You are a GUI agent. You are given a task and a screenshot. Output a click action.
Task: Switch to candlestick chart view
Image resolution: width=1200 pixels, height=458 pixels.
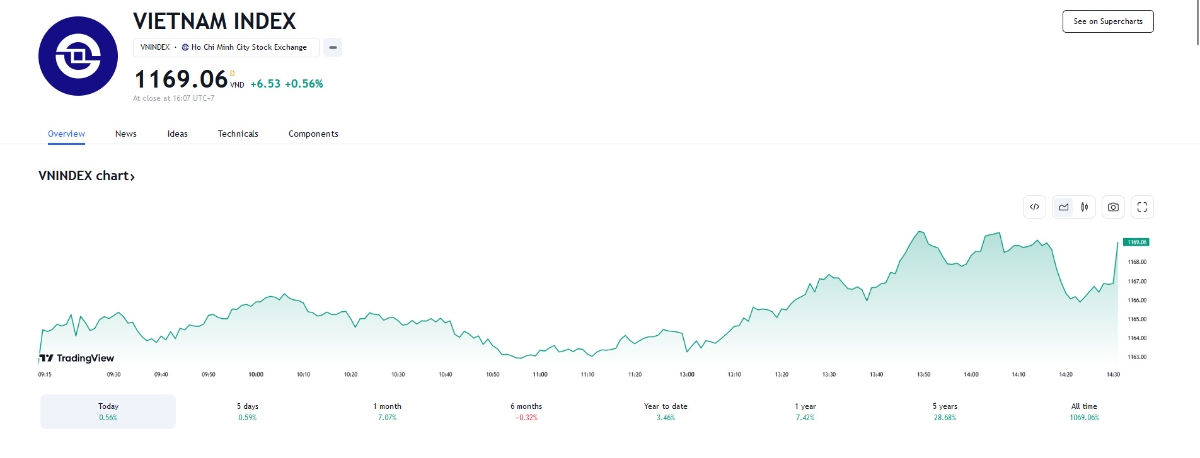click(1084, 207)
